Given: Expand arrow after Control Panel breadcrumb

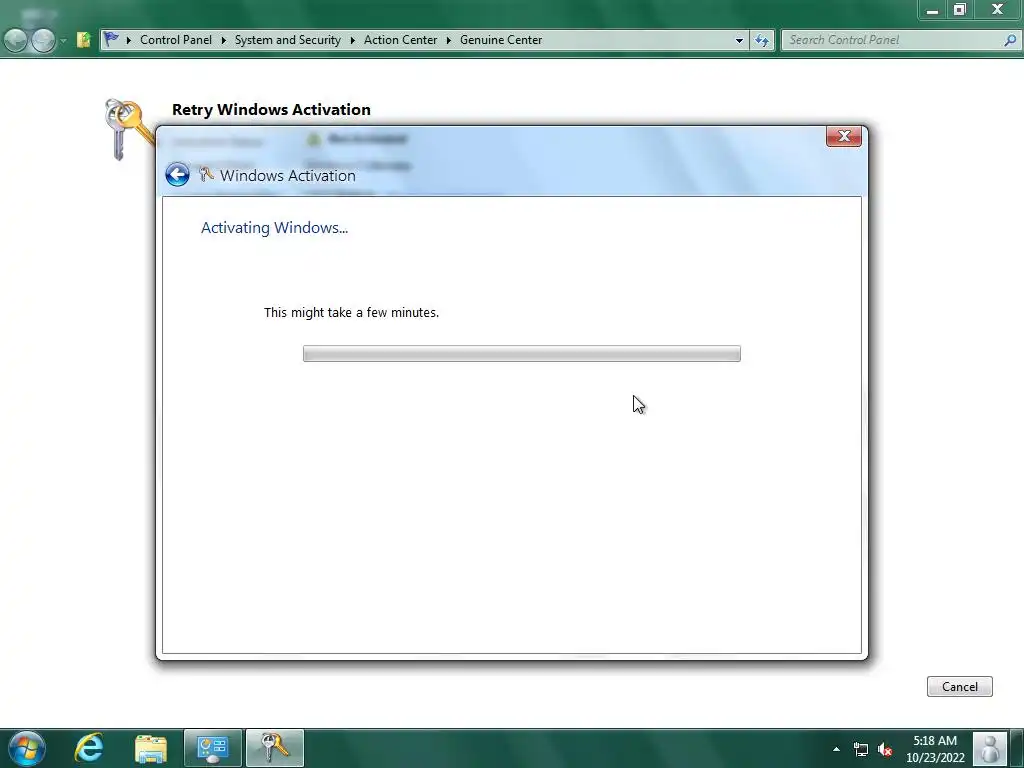Looking at the screenshot, I should (223, 40).
